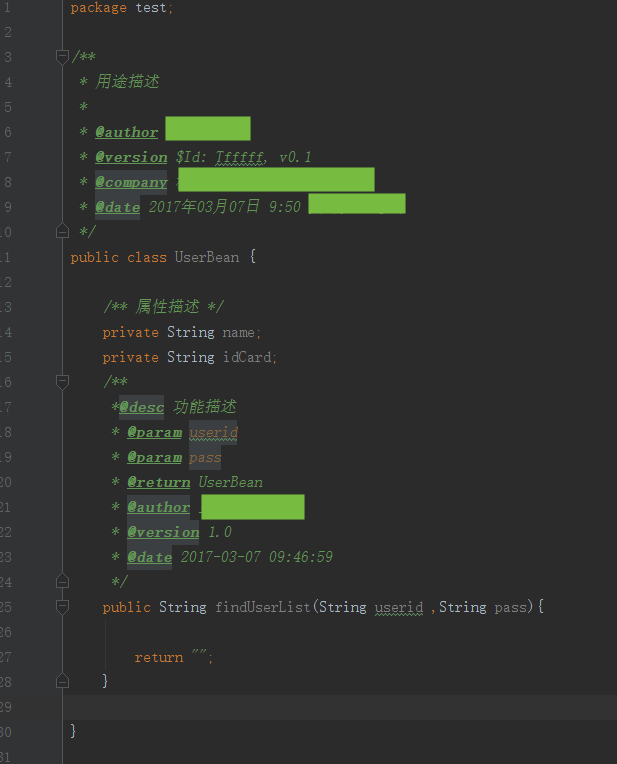
Task: Place cursor on the UserBean class name
Action: [207, 257]
